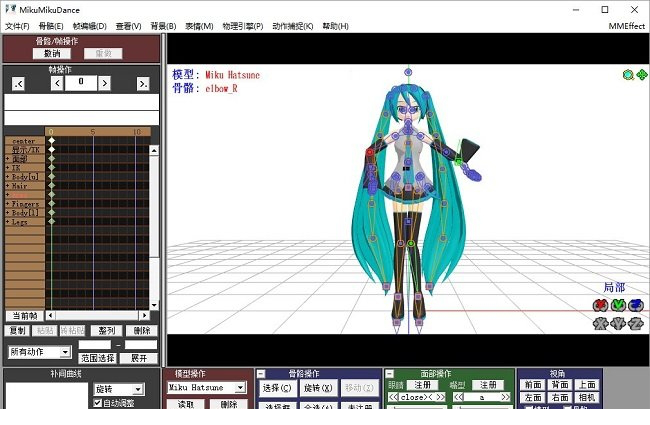Click the green pan view icon in viewport
Image resolution: width=650 pixels, height=425 pixels.
(x=642, y=75)
